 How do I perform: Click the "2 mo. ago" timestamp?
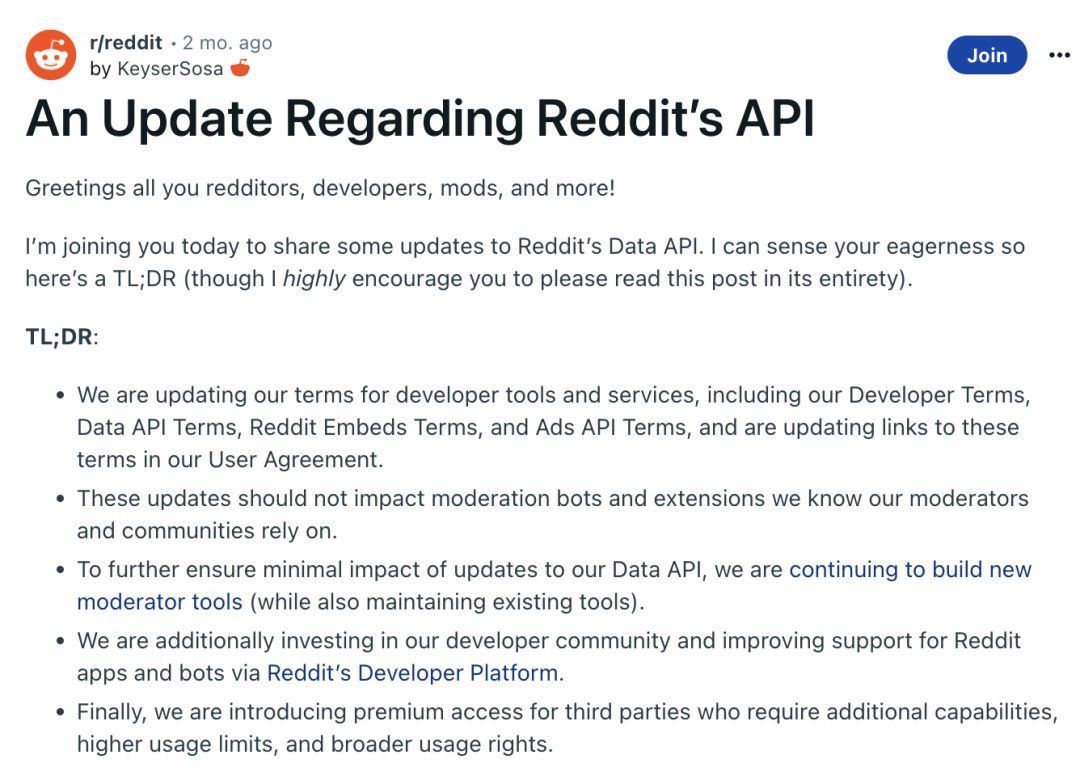point(227,43)
